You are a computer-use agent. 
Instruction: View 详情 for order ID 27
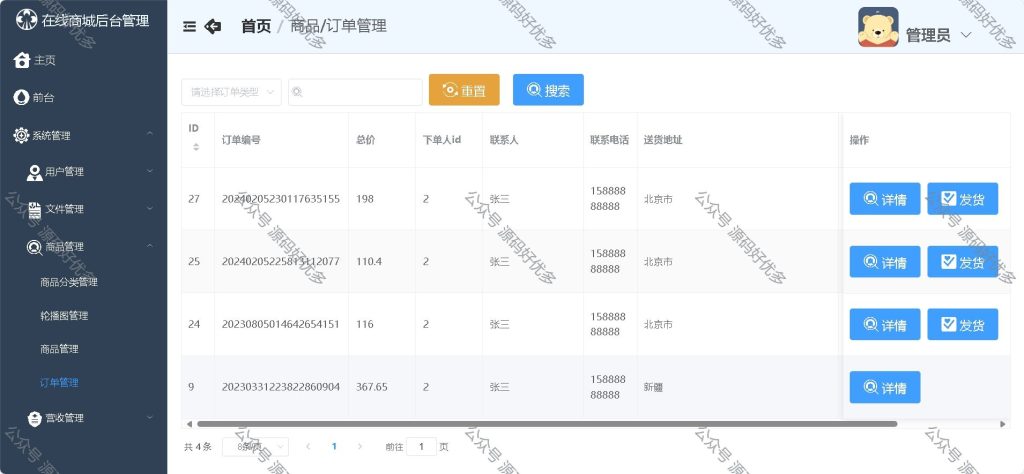click(885, 199)
